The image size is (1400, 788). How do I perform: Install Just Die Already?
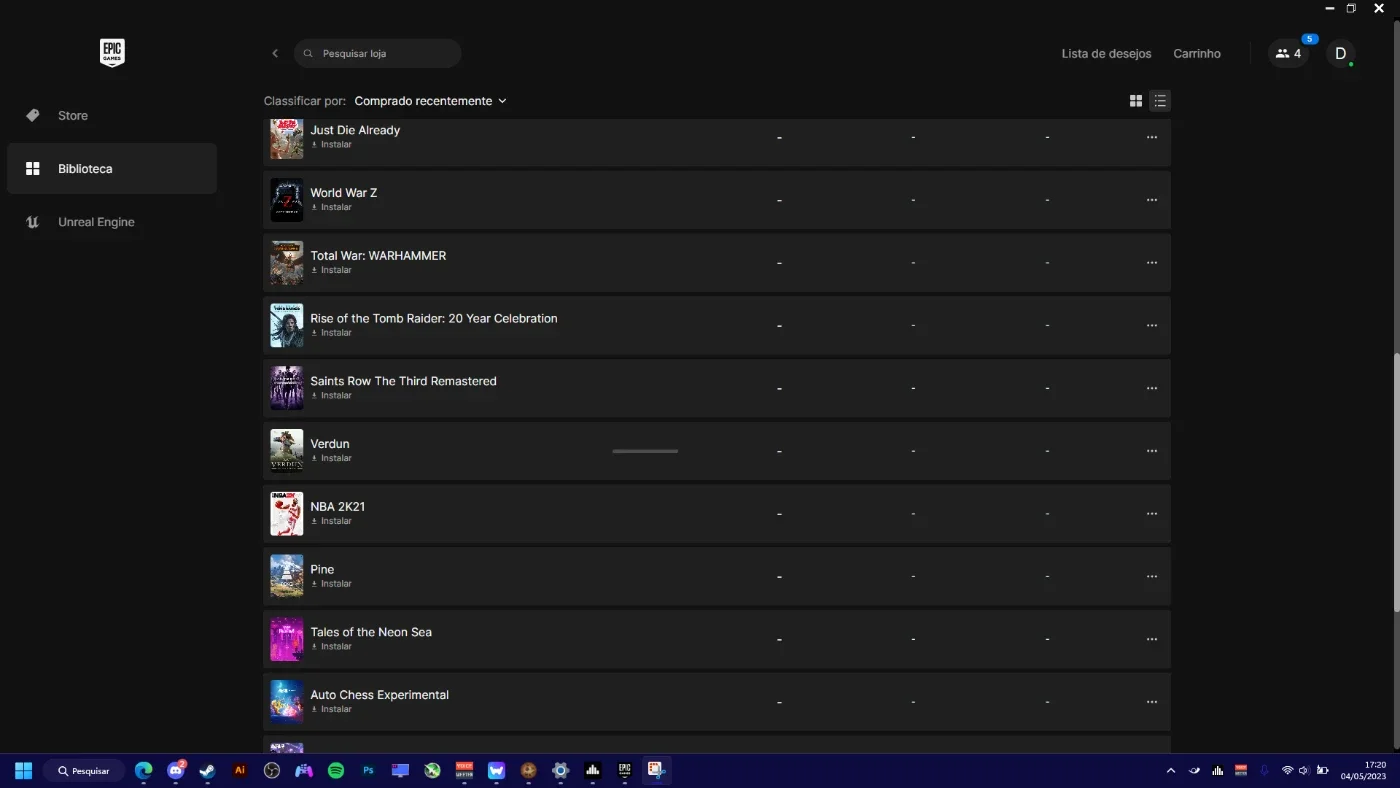(331, 145)
